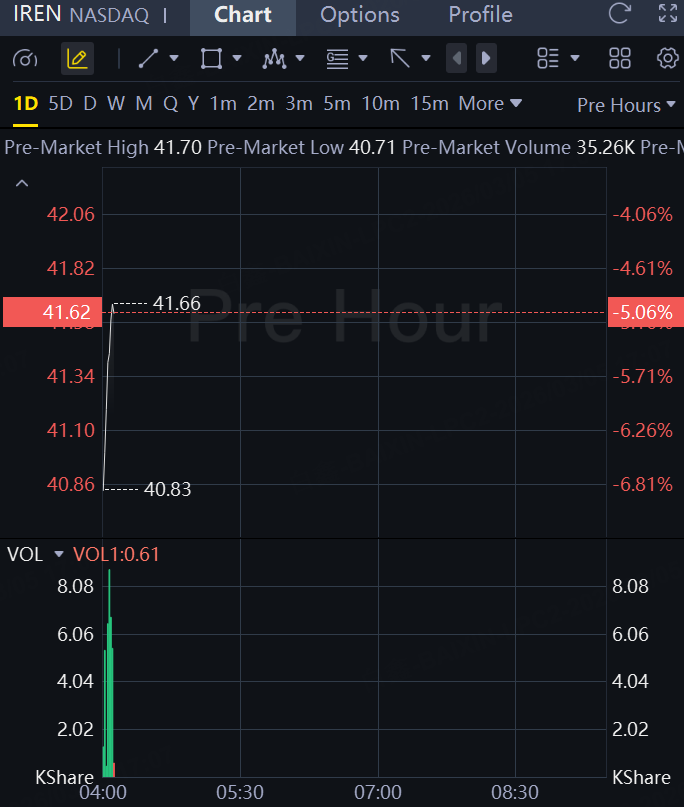The image size is (684, 807).
Task: Expand the VOL indicator dropdown
Action: (59, 554)
